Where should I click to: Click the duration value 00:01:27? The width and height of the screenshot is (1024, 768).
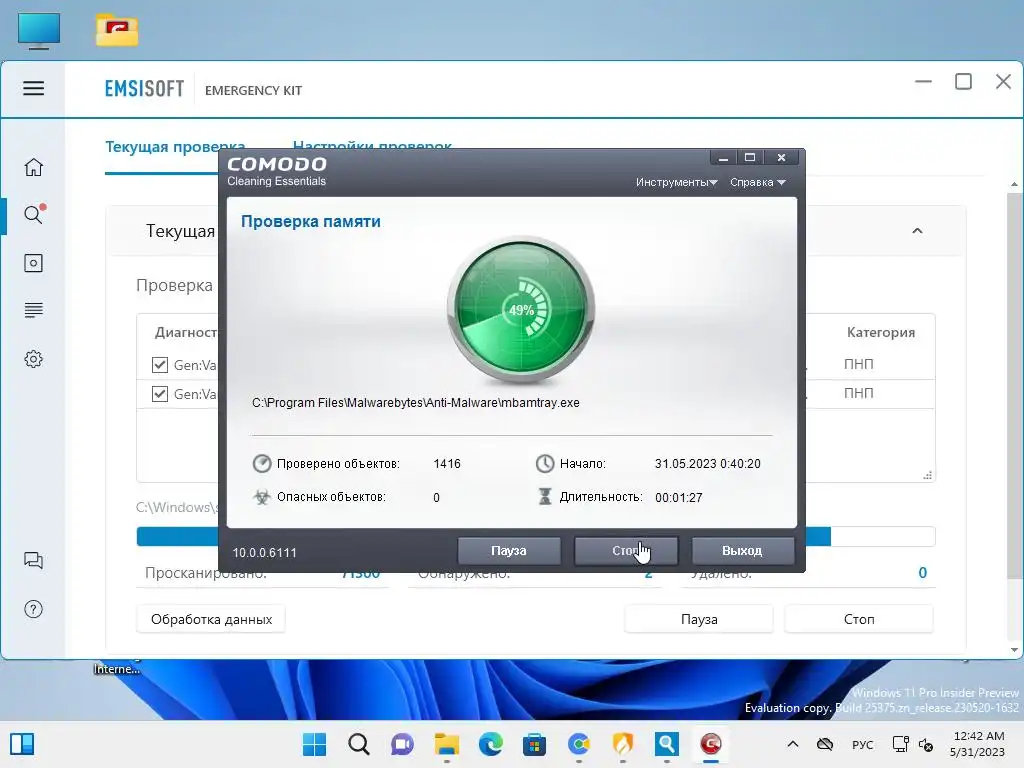679,498
